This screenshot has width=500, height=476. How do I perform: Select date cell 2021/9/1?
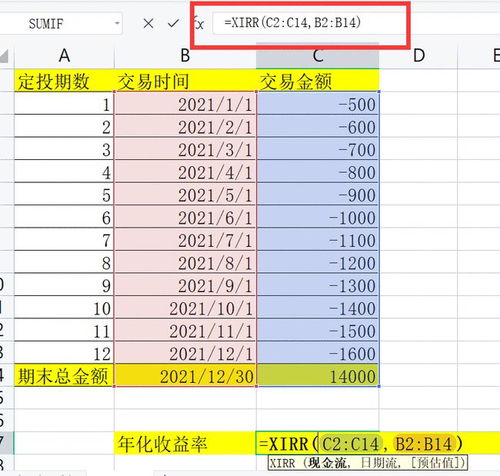coord(185,285)
